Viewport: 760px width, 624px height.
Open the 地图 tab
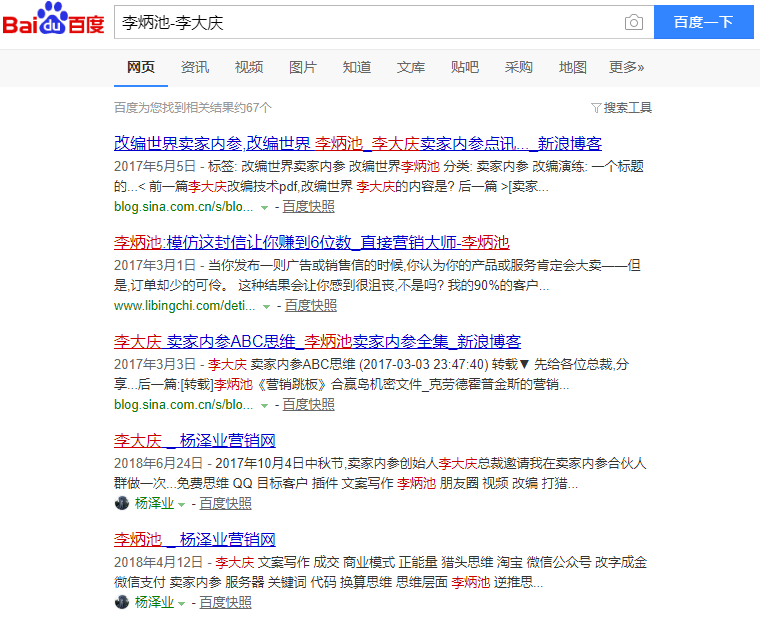click(x=572, y=67)
